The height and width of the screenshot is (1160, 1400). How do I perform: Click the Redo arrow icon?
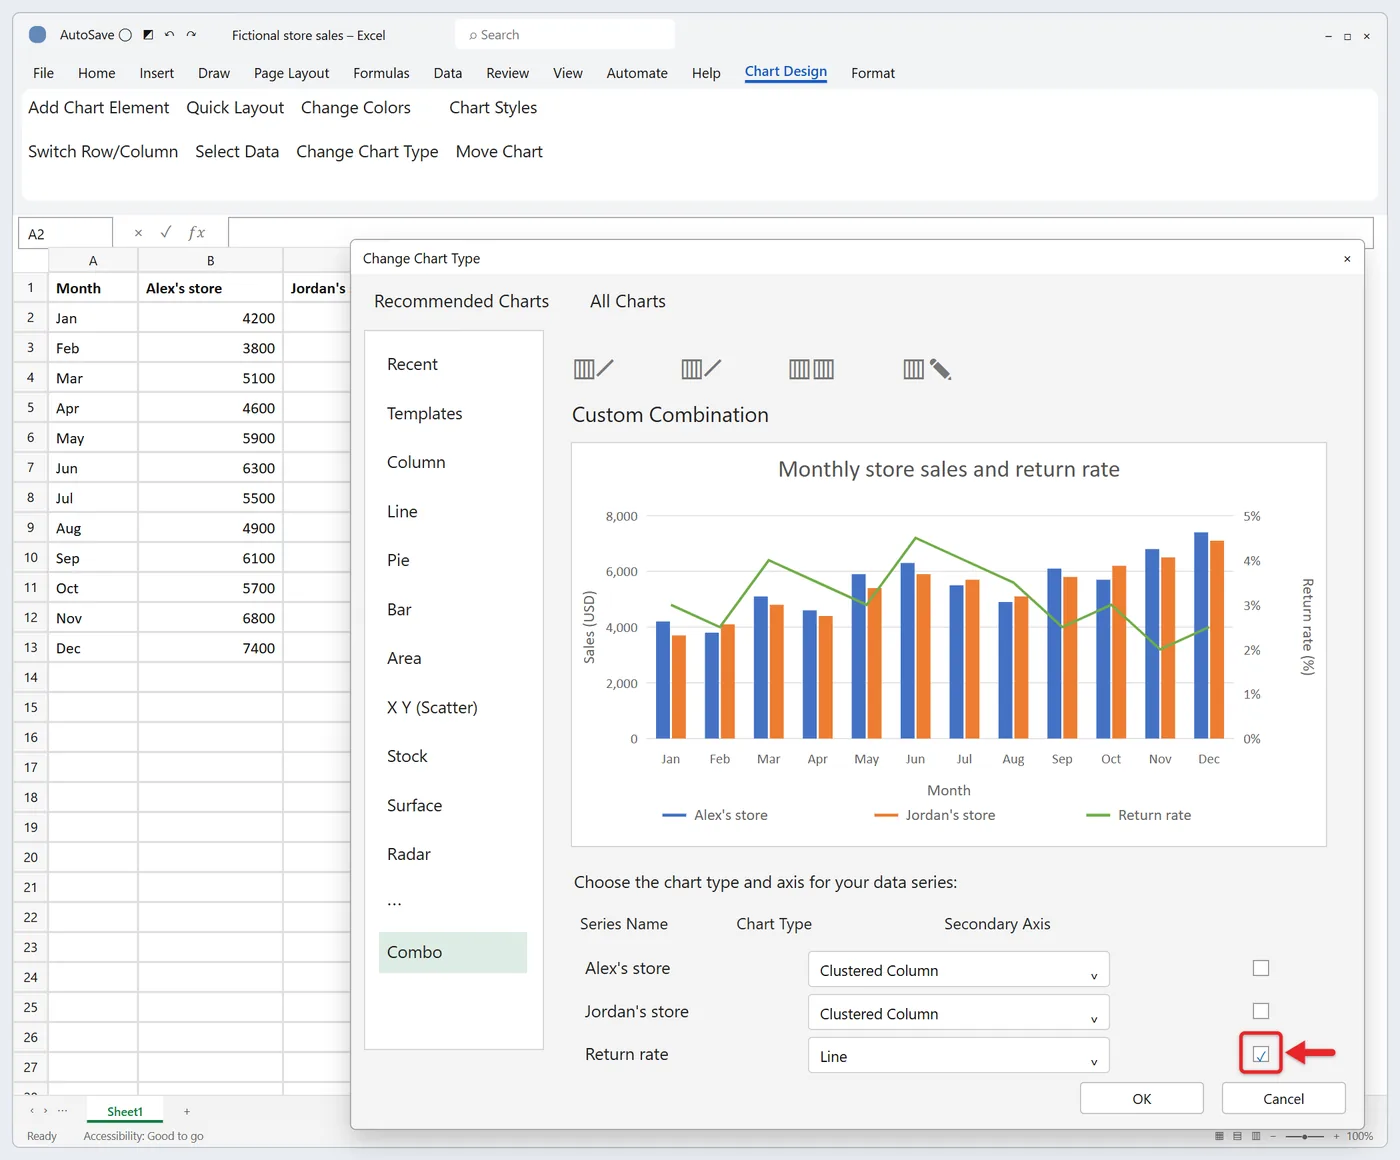(x=191, y=35)
